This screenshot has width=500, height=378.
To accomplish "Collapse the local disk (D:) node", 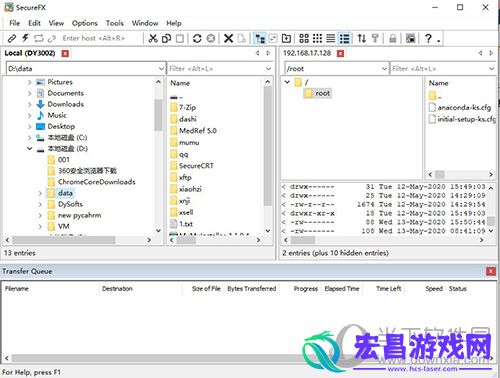I will coord(30,149).
